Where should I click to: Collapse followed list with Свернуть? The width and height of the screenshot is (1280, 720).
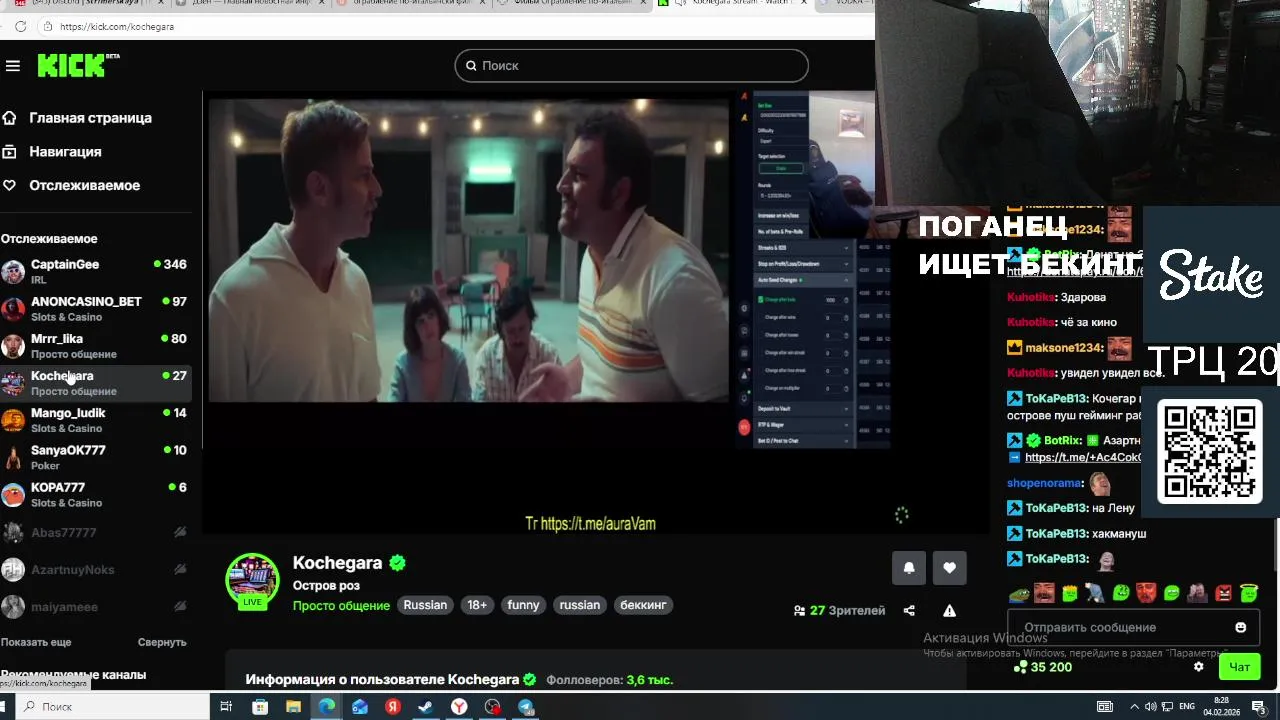[162, 642]
